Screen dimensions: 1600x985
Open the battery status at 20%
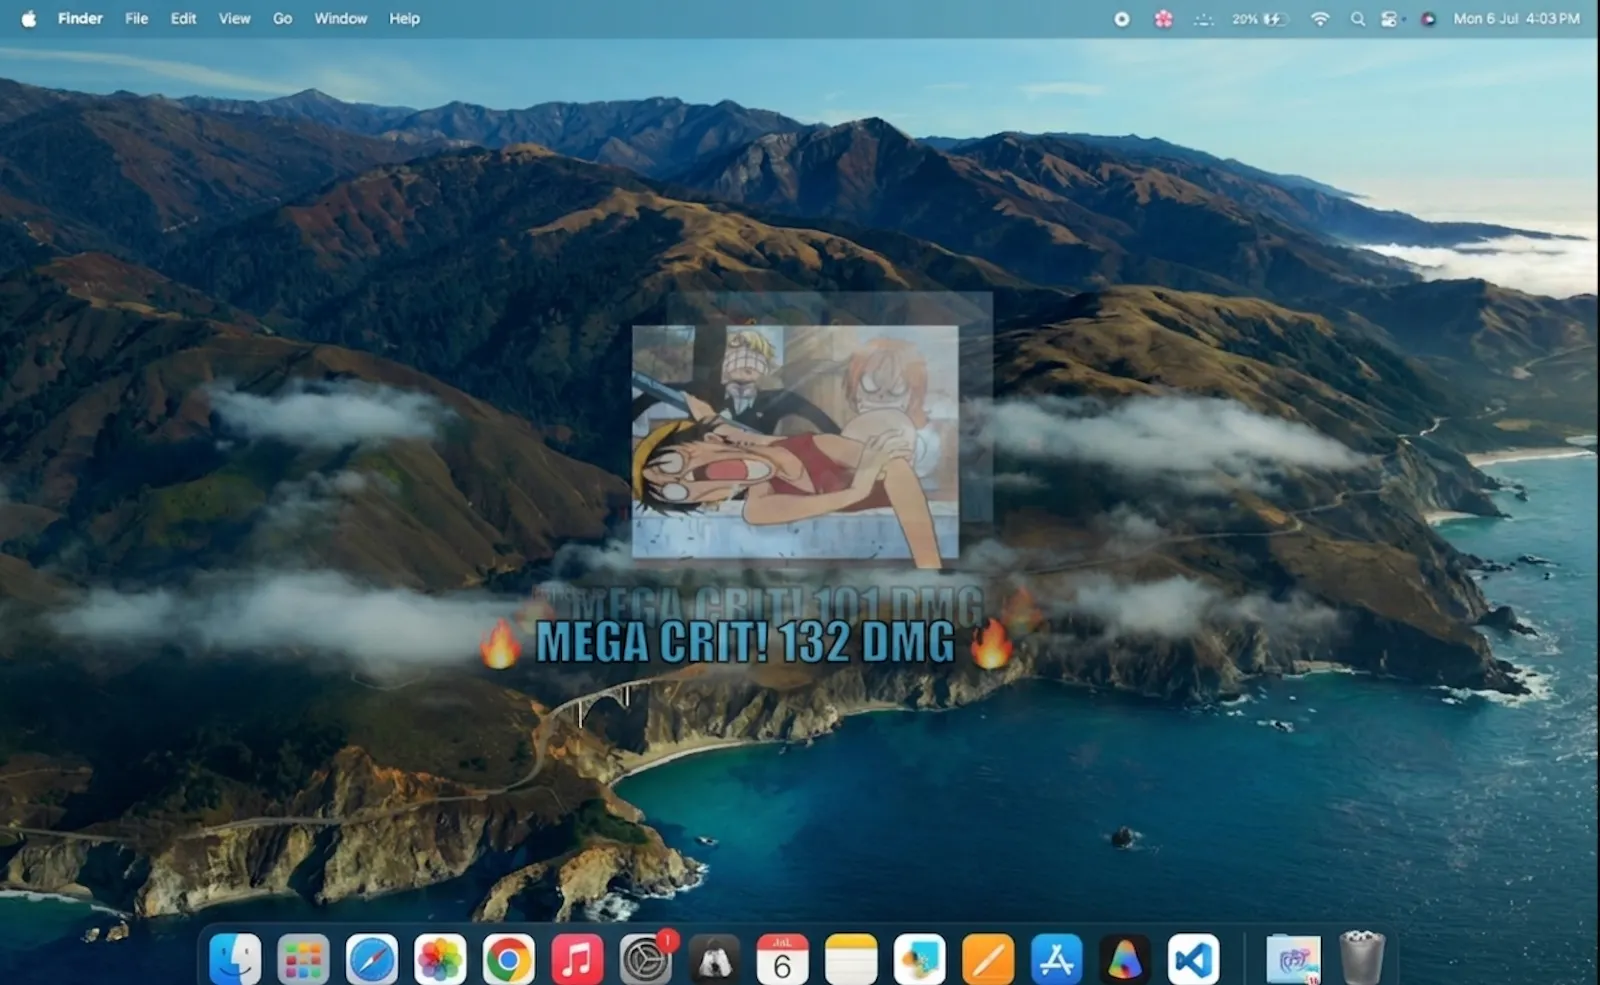1260,19
